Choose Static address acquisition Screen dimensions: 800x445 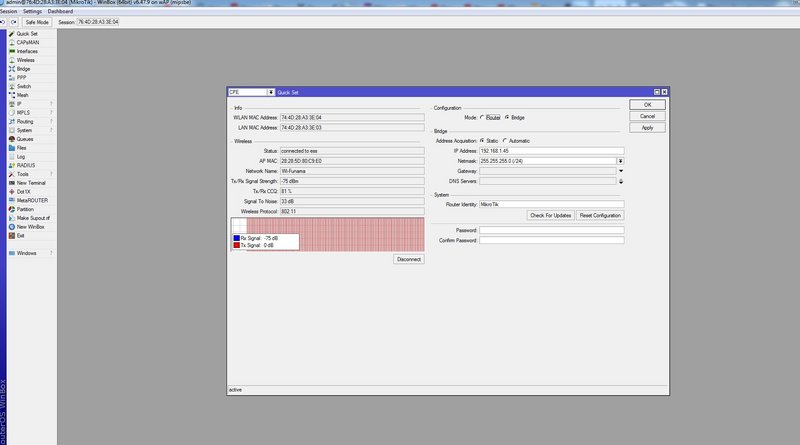[x=482, y=140]
